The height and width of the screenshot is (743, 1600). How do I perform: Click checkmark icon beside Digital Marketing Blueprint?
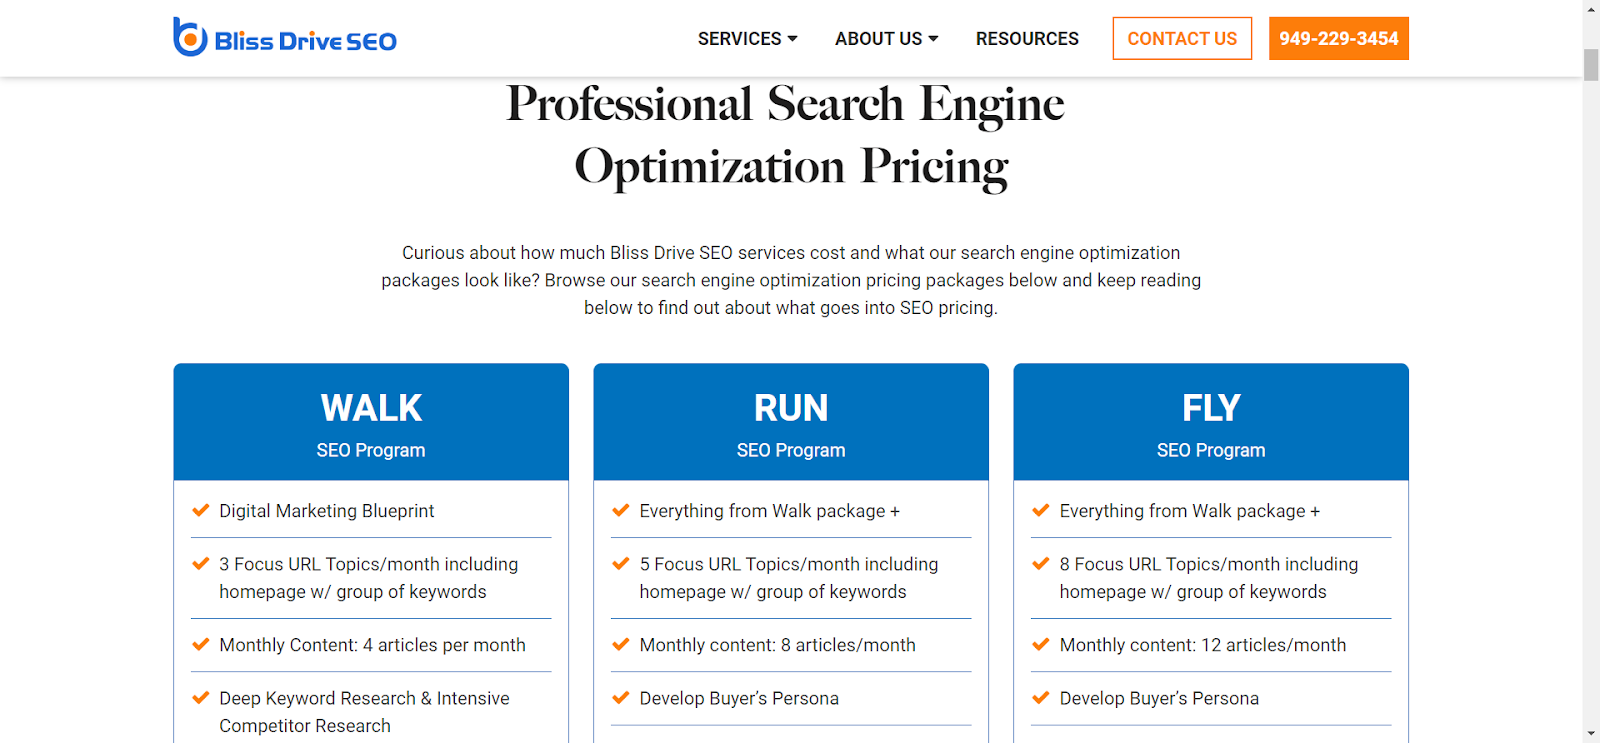(201, 510)
